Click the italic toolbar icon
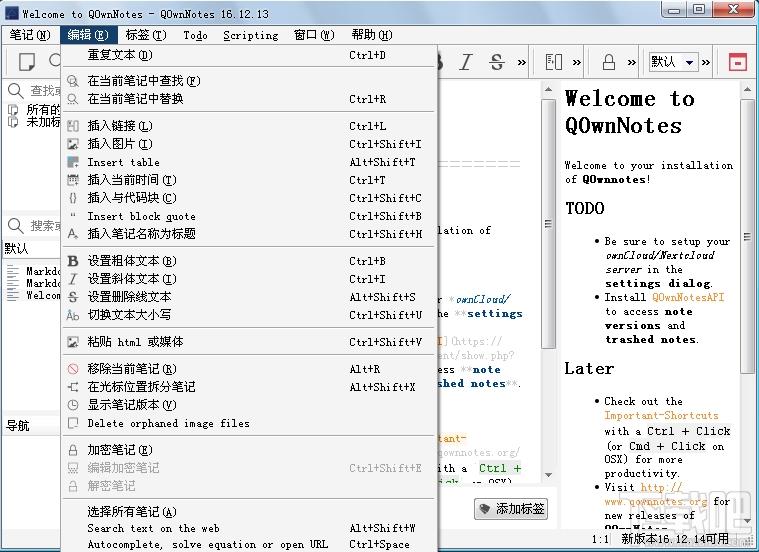This screenshot has height=552, width=759. 466,62
